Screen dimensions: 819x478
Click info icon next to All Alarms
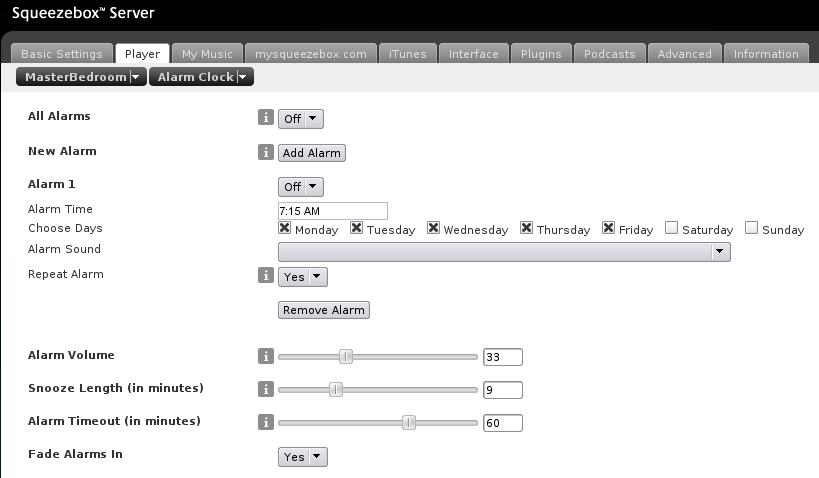(265, 118)
